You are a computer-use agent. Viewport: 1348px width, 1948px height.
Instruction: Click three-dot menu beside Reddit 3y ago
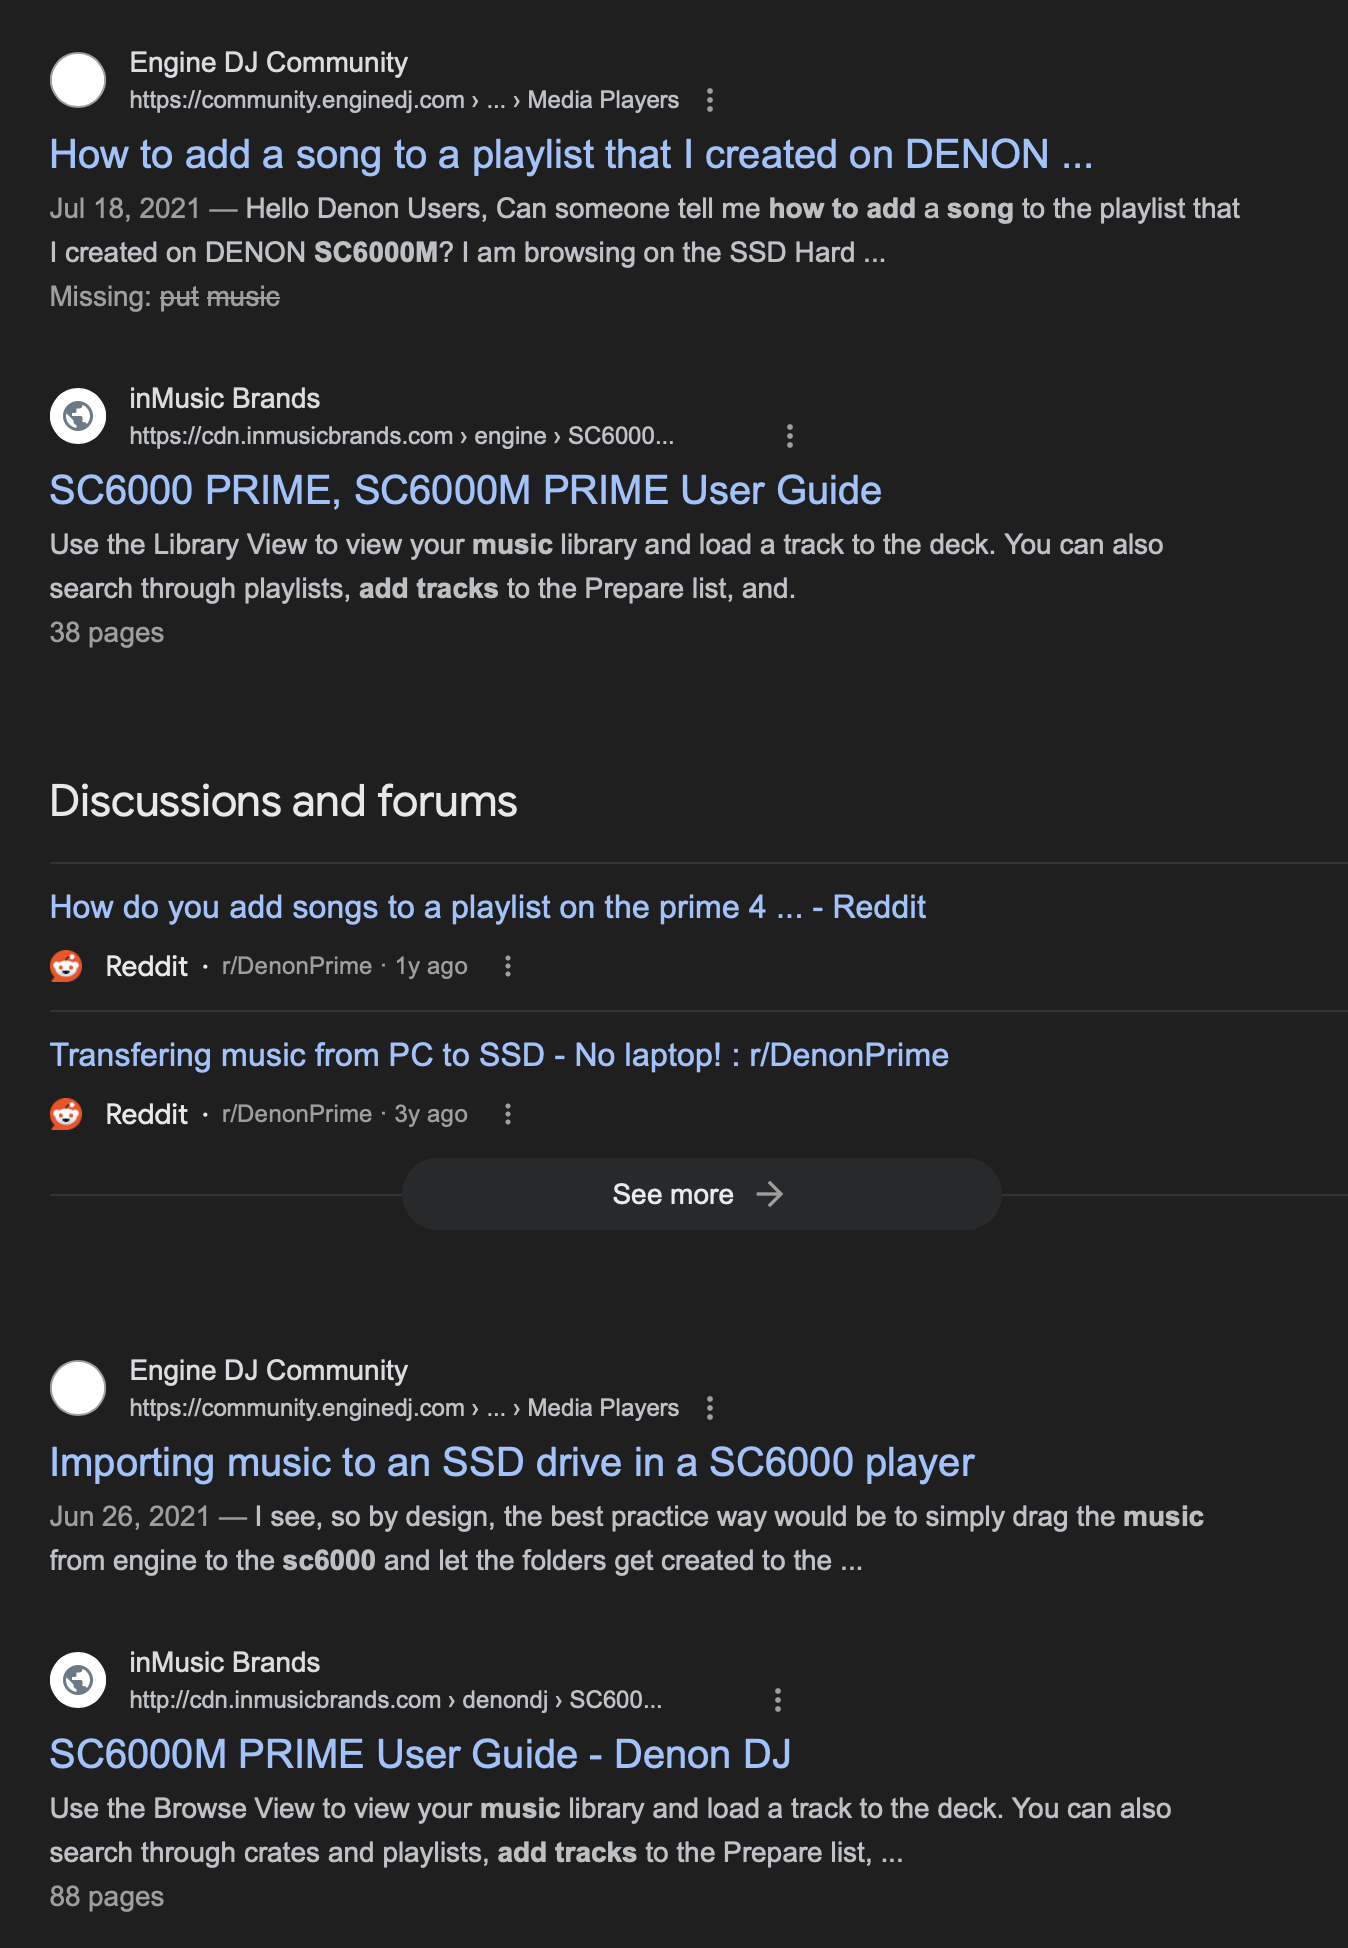point(508,1114)
